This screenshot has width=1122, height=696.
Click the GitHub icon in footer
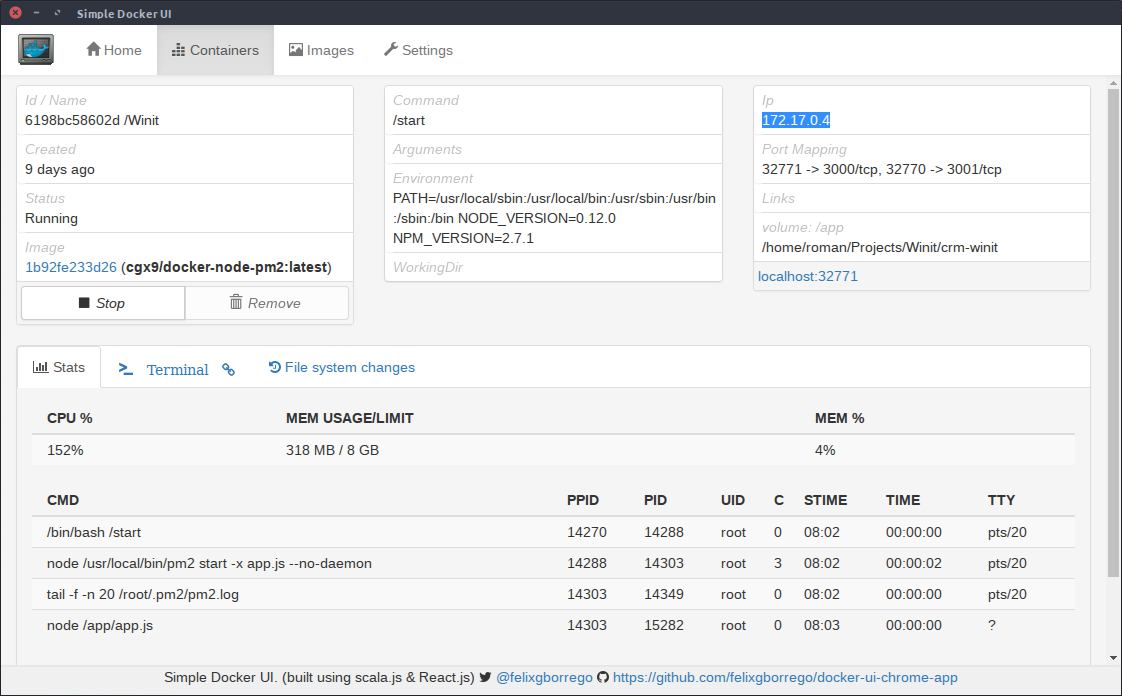coord(603,677)
